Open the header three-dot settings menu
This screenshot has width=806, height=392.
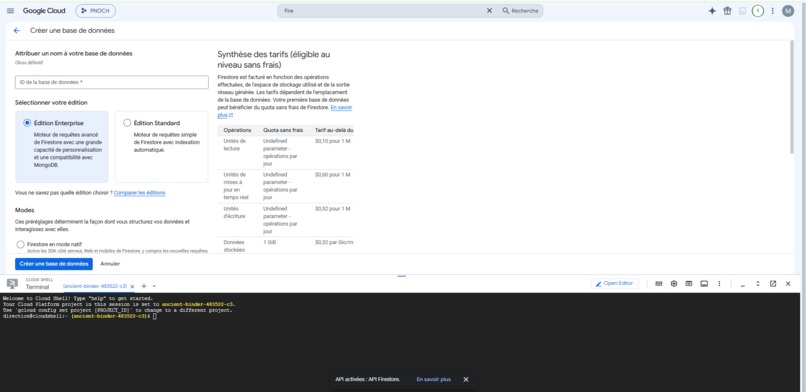772,11
